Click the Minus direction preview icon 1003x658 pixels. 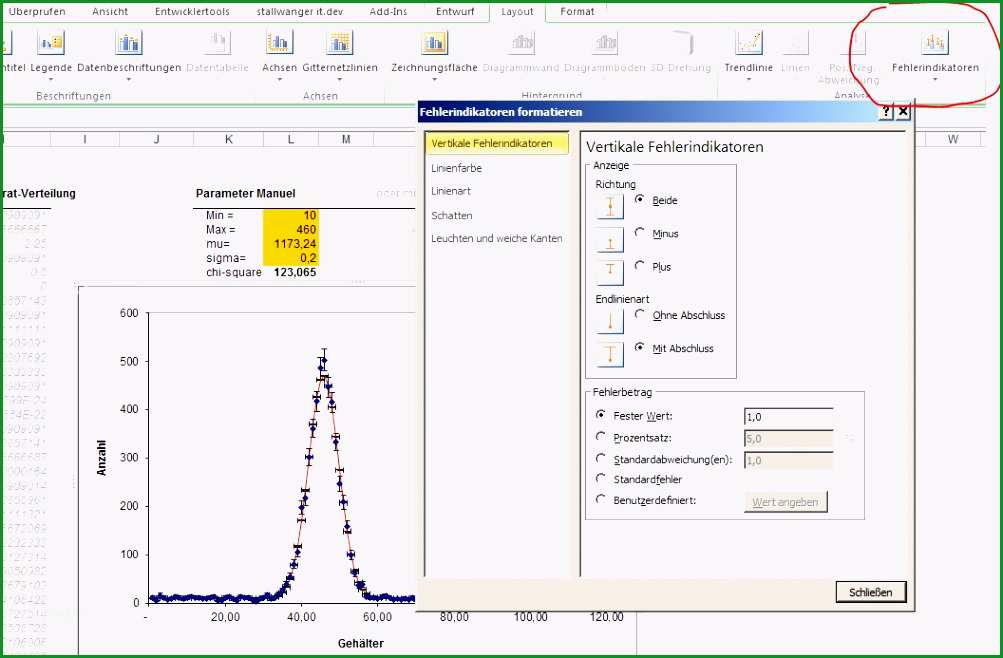pos(610,240)
